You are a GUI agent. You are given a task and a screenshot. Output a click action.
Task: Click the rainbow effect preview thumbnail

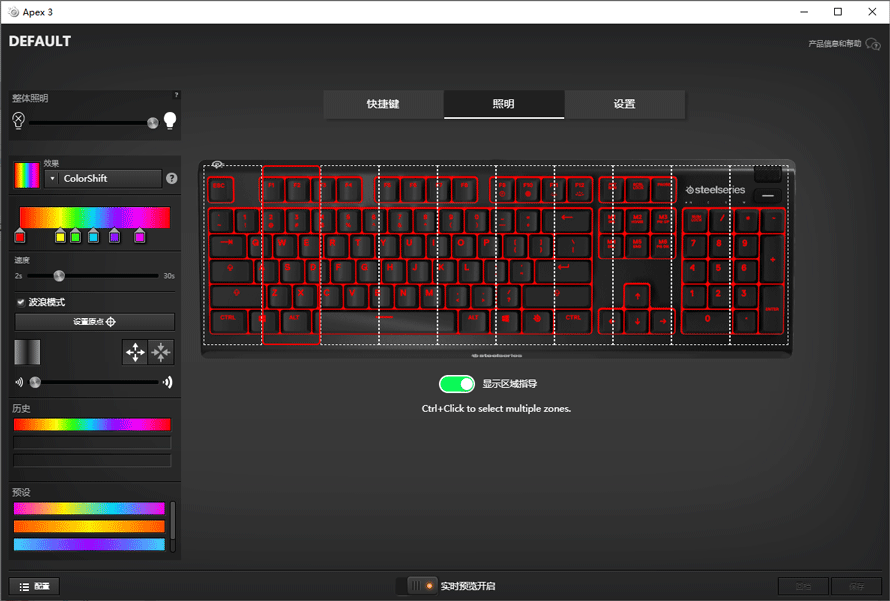coord(27,175)
